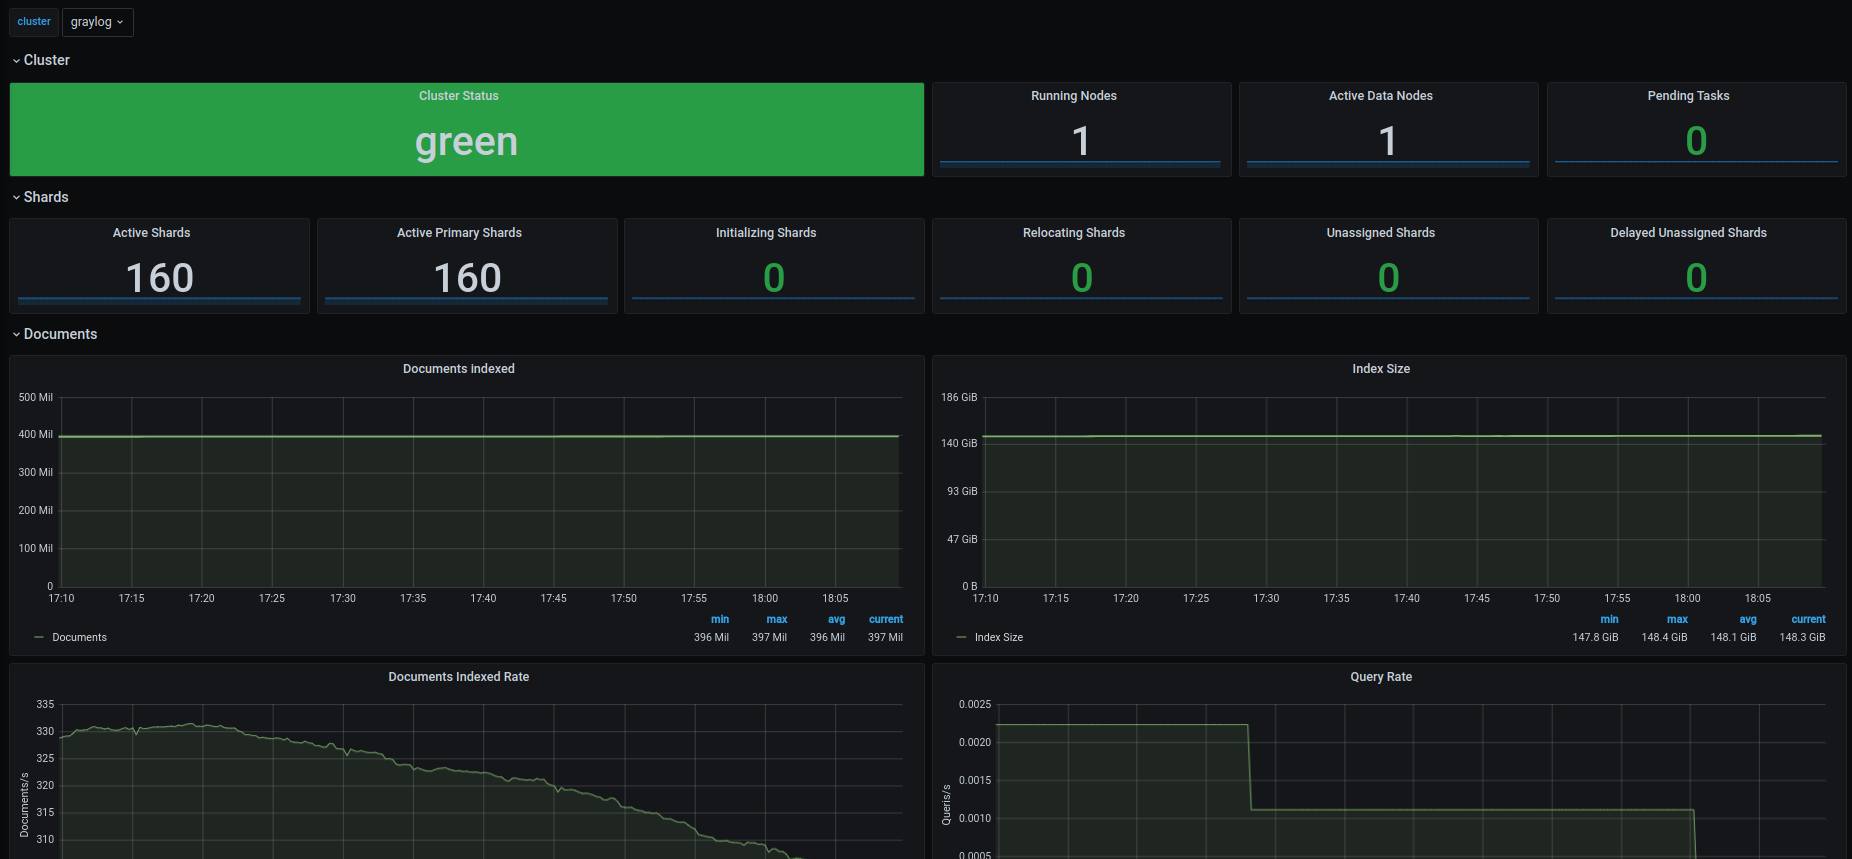The image size is (1852, 859).
Task: Click the Index Size legend color line
Action: tap(962, 637)
